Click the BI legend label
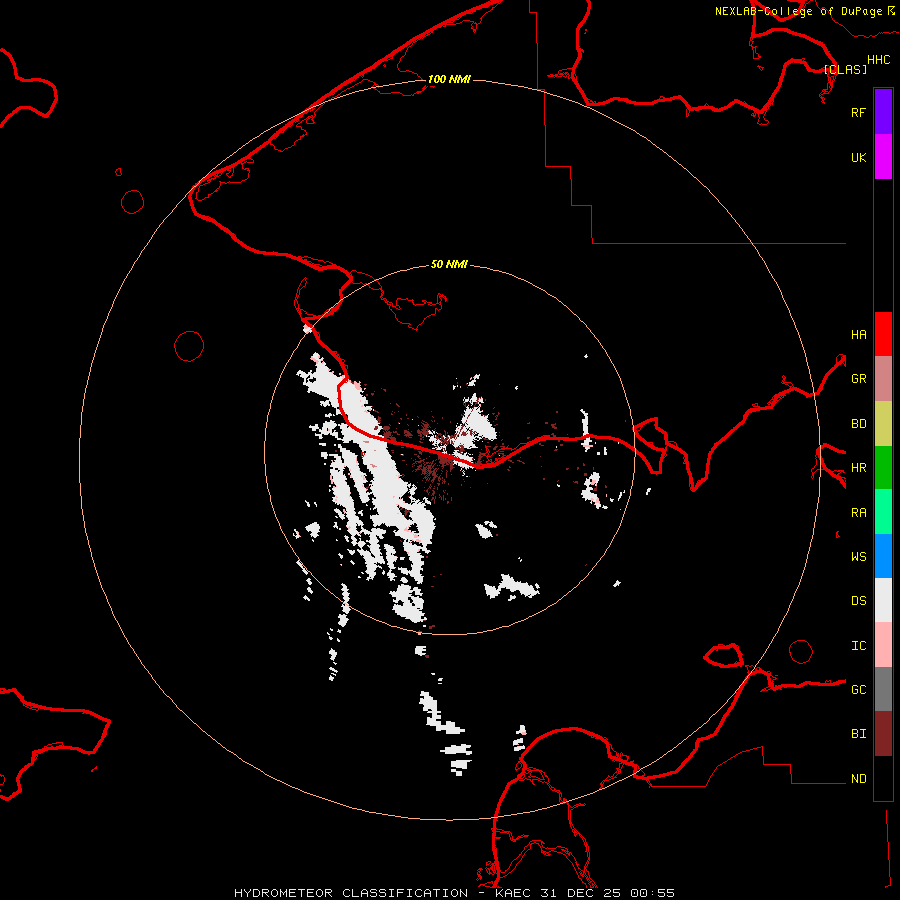Screen dimensions: 900x900 (858, 734)
